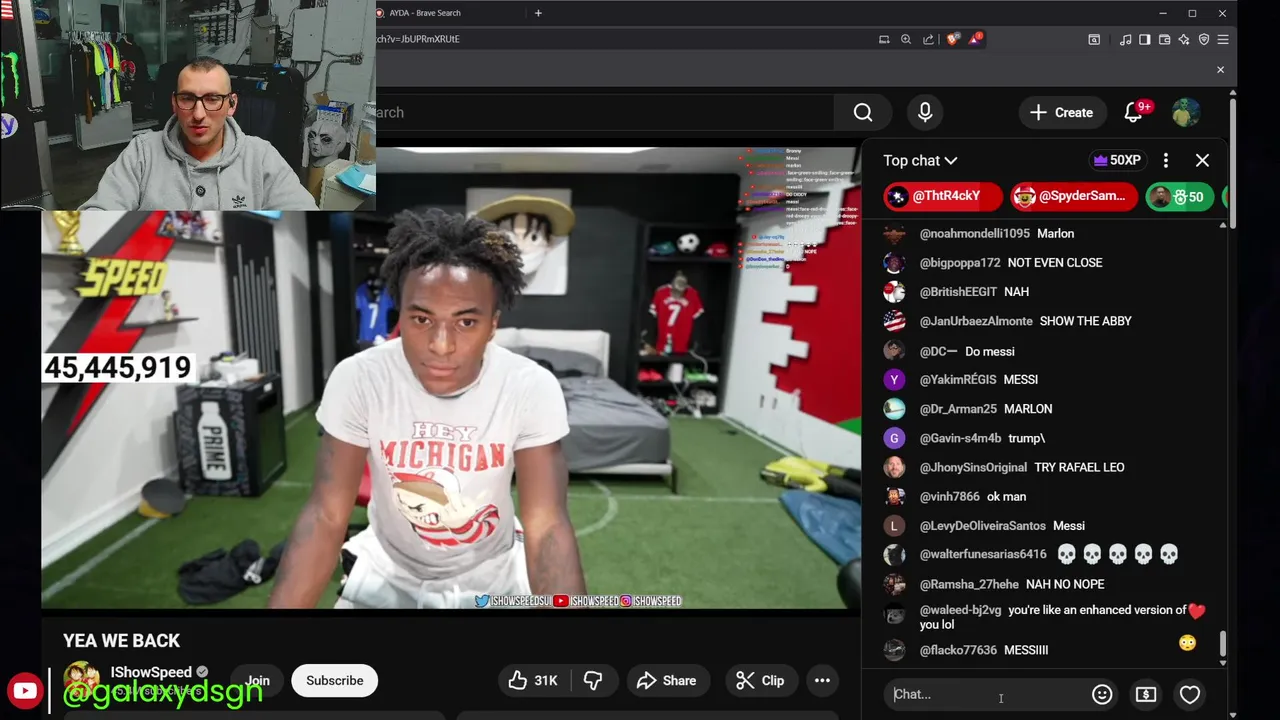
Task: Click the Join membership button
Action: [x=258, y=681]
